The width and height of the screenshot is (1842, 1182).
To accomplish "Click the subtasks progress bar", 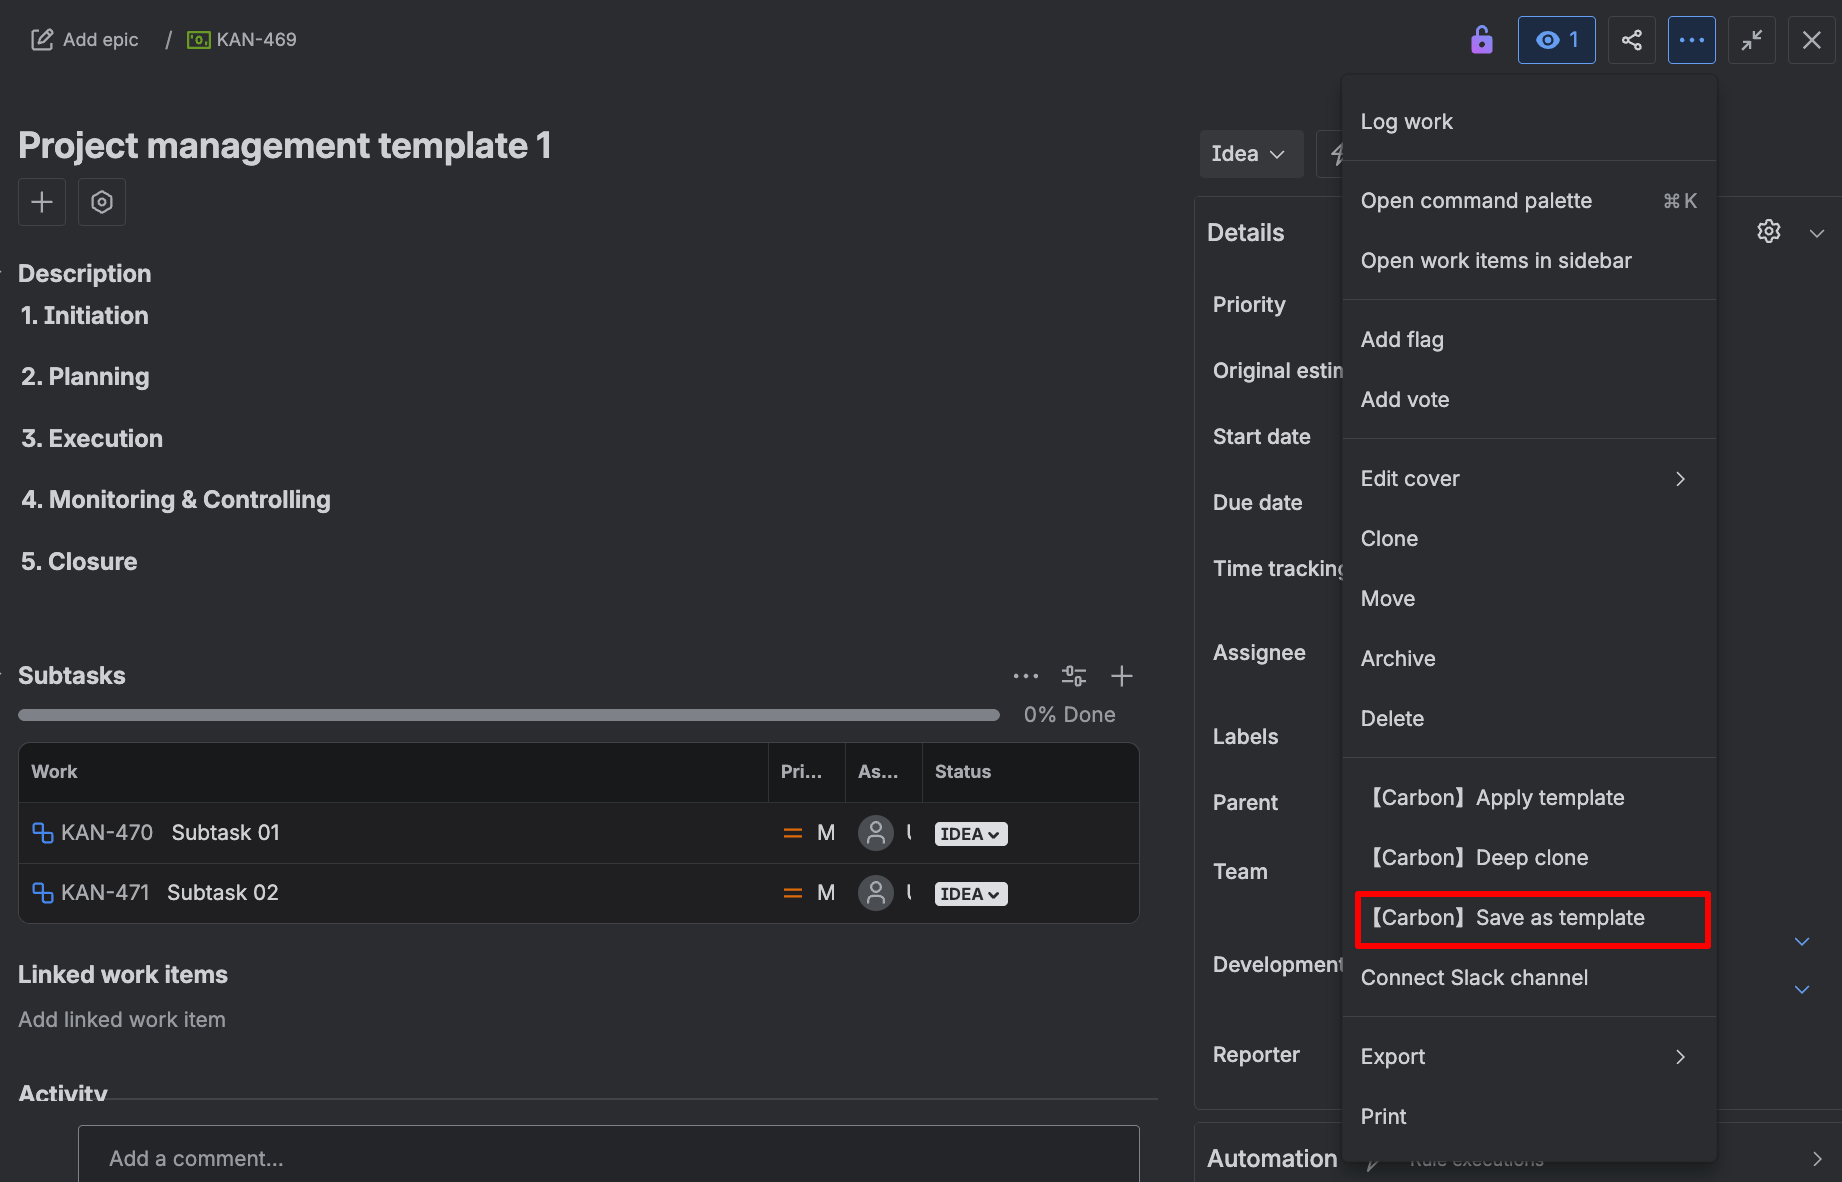I will click(x=508, y=714).
